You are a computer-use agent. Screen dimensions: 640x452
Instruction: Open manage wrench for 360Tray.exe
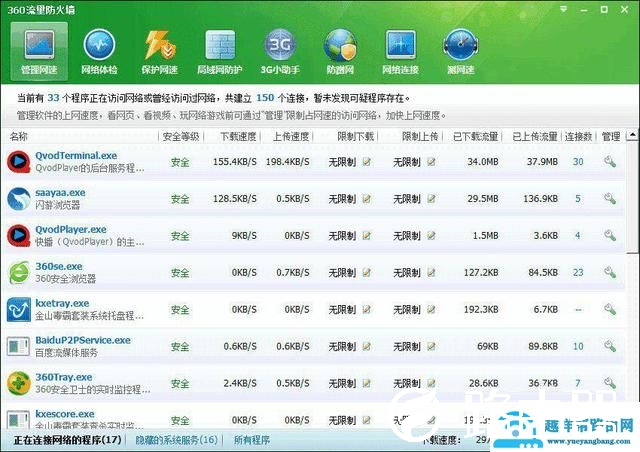pos(610,383)
